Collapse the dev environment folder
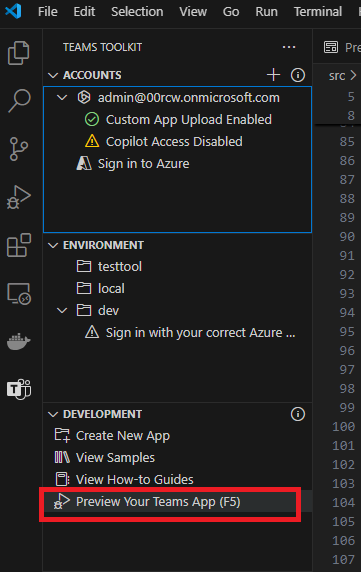The height and width of the screenshot is (572, 361). [62, 311]
